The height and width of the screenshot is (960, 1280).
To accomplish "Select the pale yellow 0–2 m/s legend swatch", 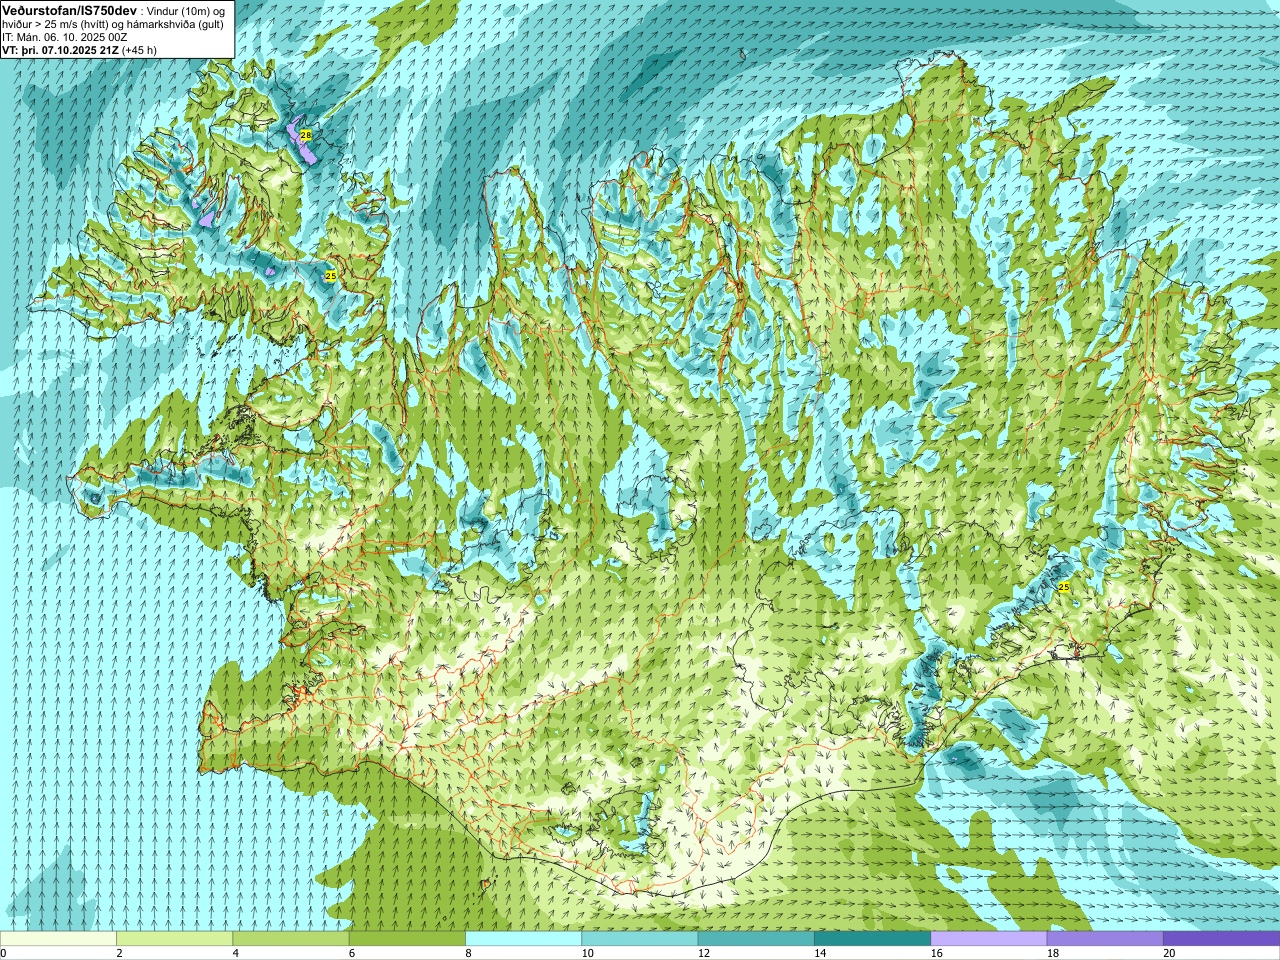I will 58,939.
